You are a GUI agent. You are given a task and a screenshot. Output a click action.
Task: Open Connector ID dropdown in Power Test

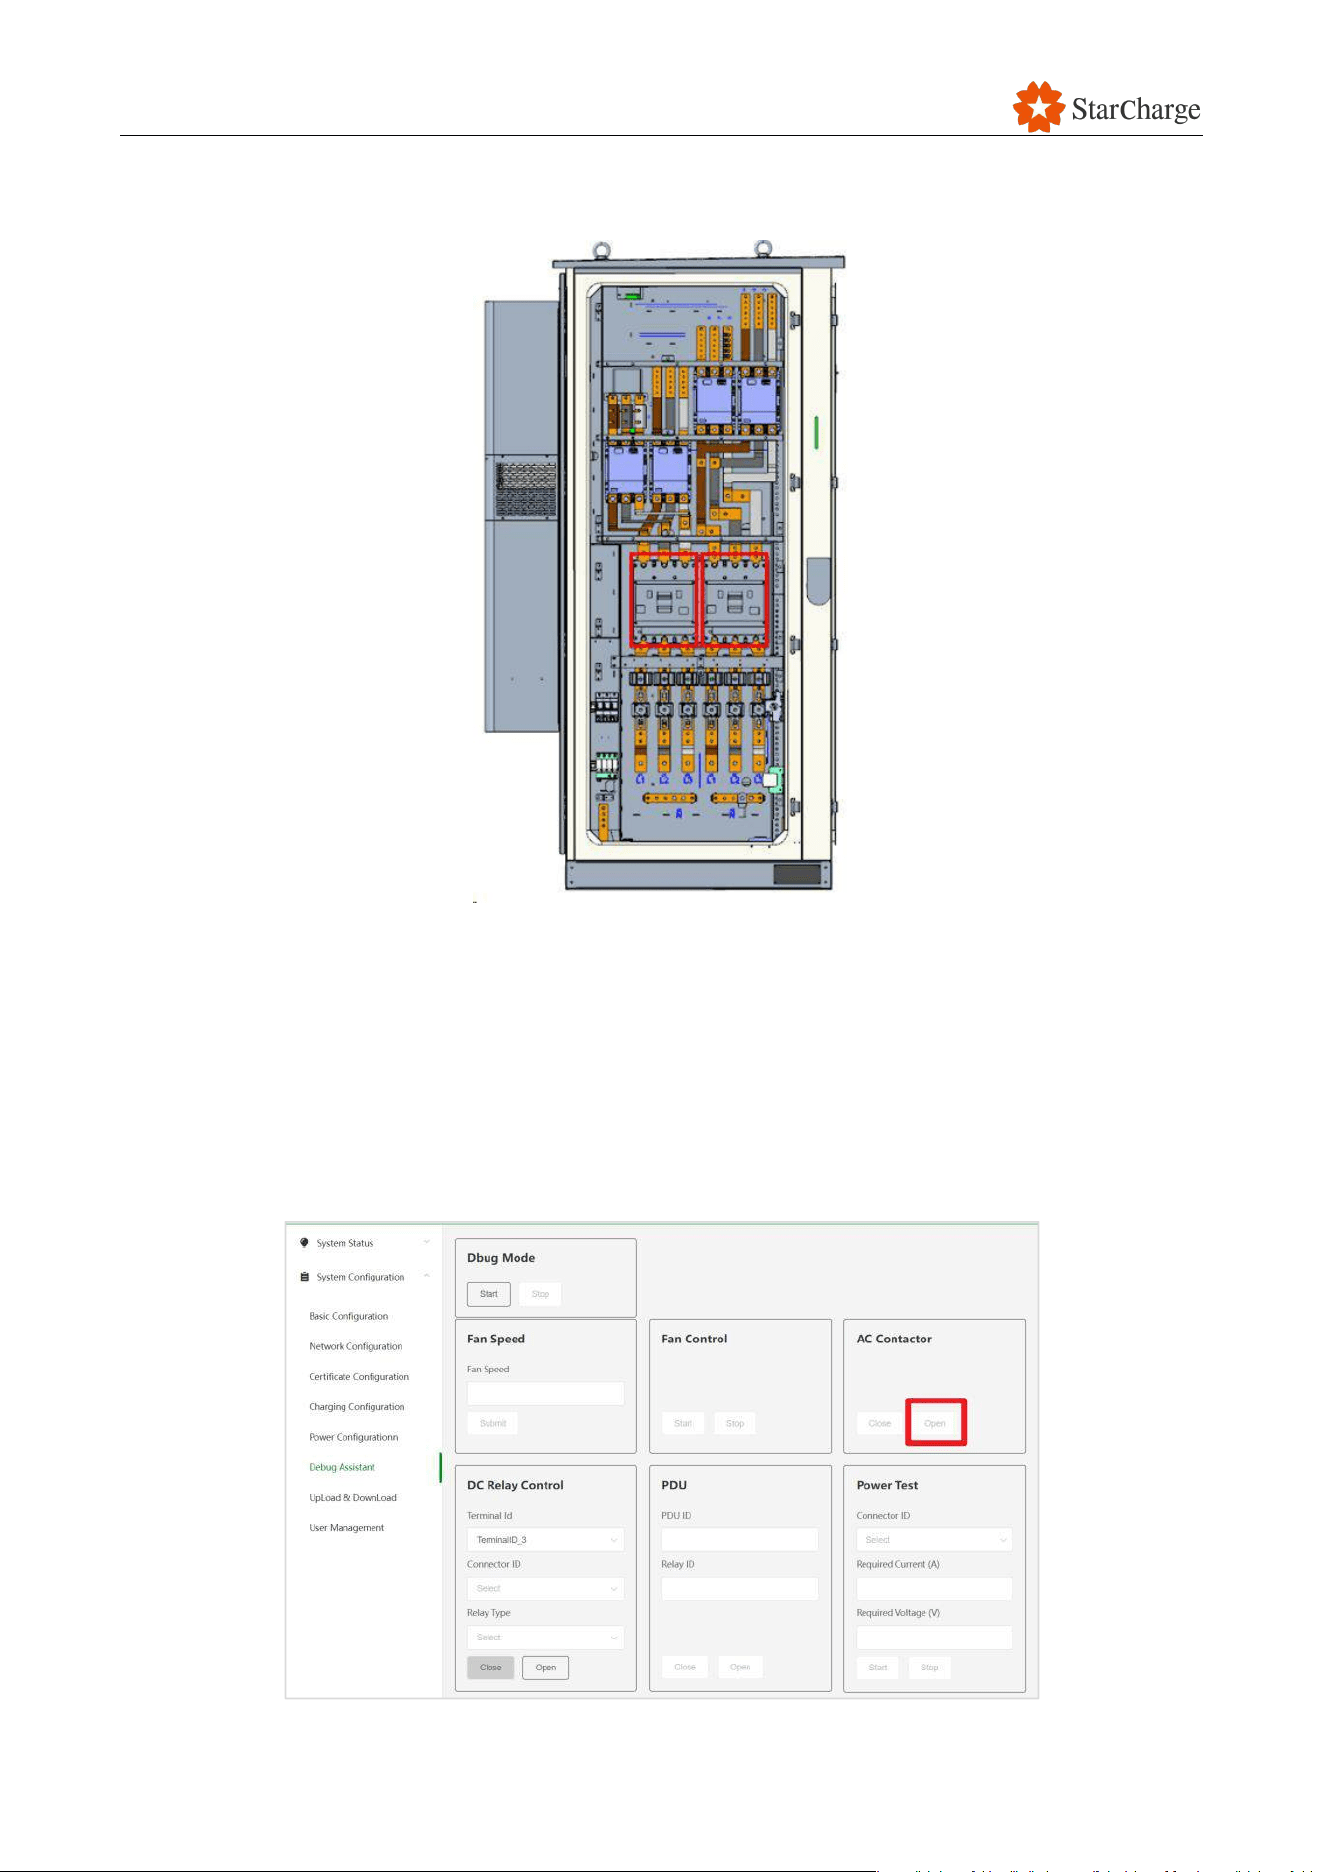pos(934,1540)
